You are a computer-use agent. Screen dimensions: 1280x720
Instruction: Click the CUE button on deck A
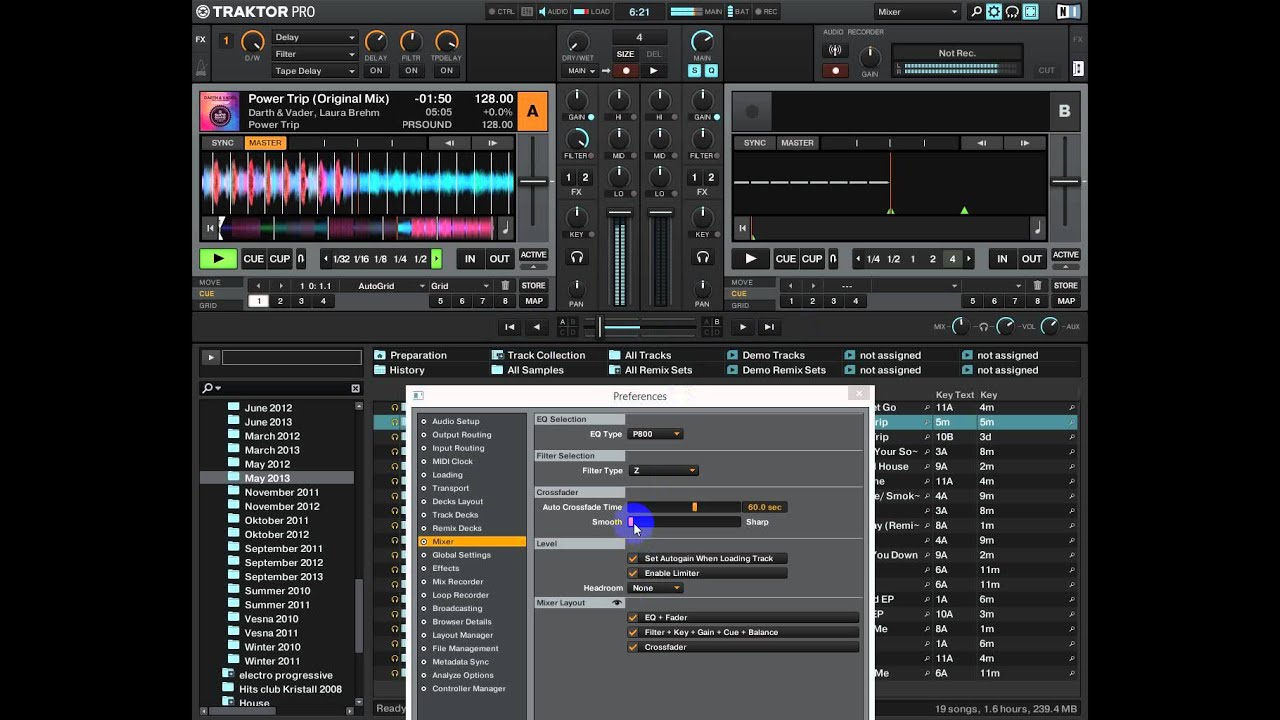[254, 259]
